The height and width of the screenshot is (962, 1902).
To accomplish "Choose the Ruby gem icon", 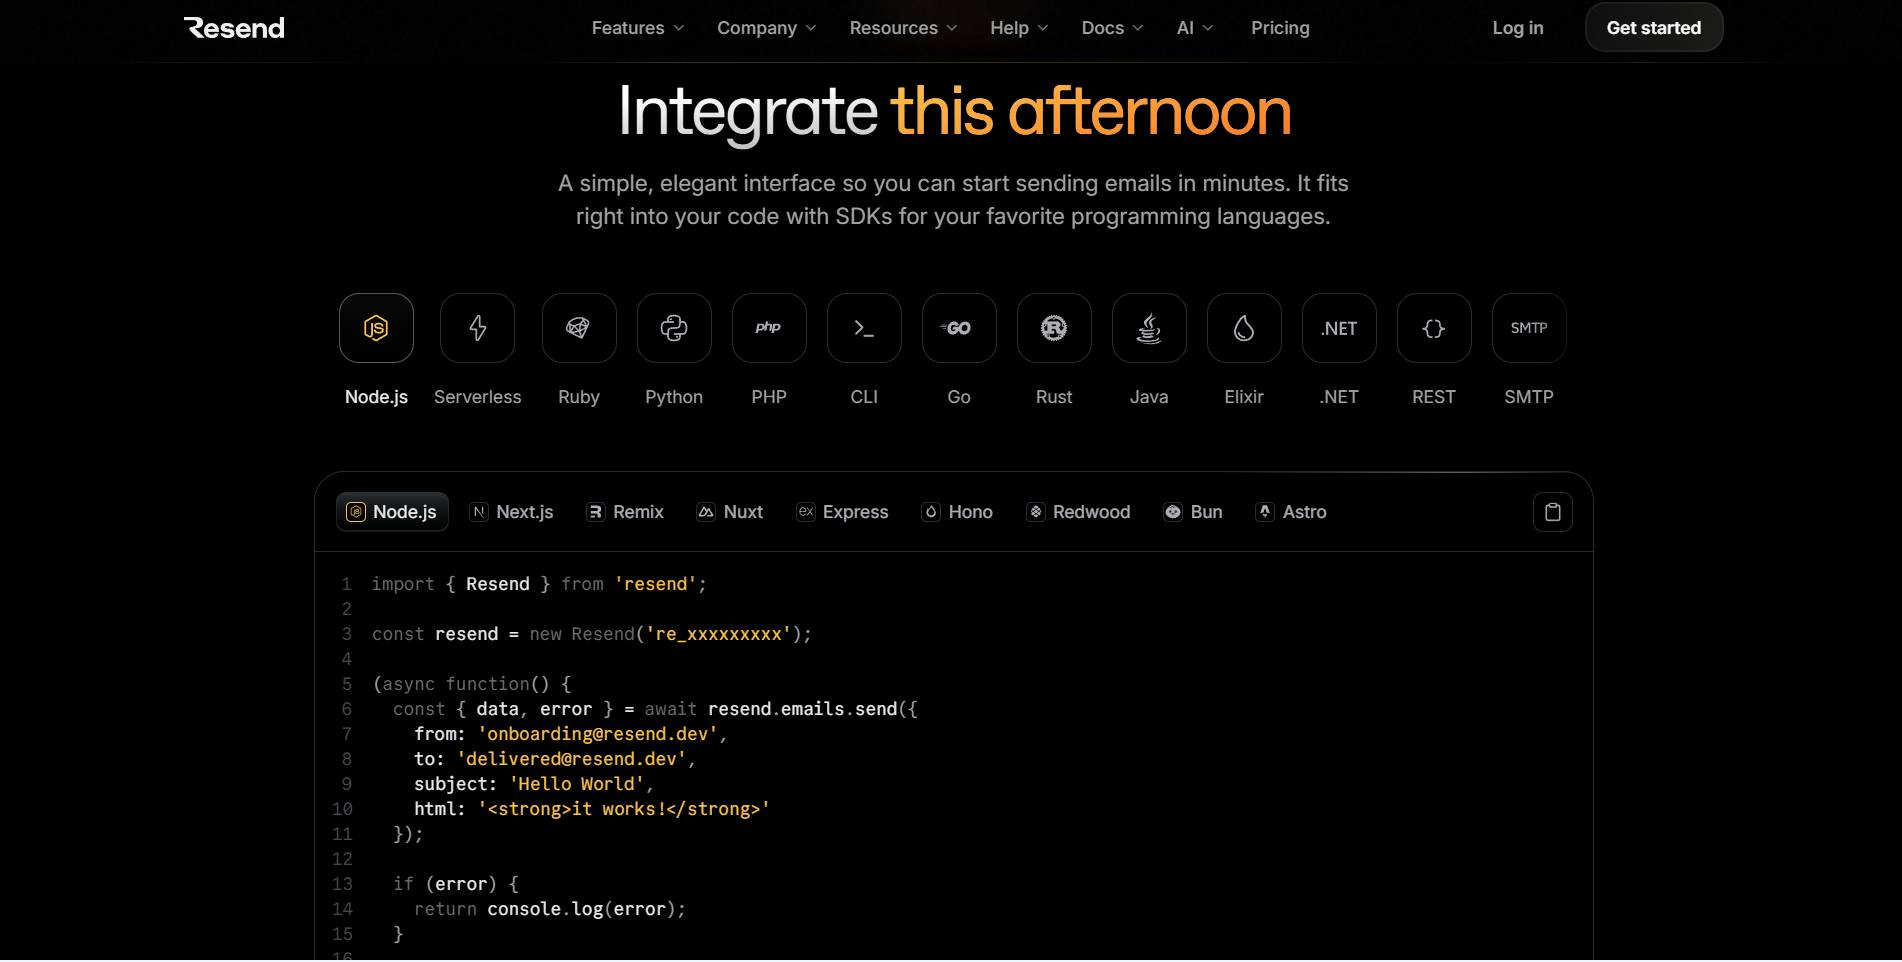I will click(x=579, y=328).
